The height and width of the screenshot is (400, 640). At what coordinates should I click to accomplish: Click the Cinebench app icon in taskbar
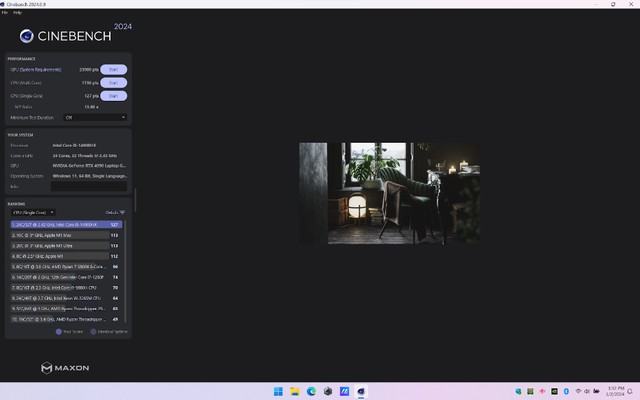362,390
